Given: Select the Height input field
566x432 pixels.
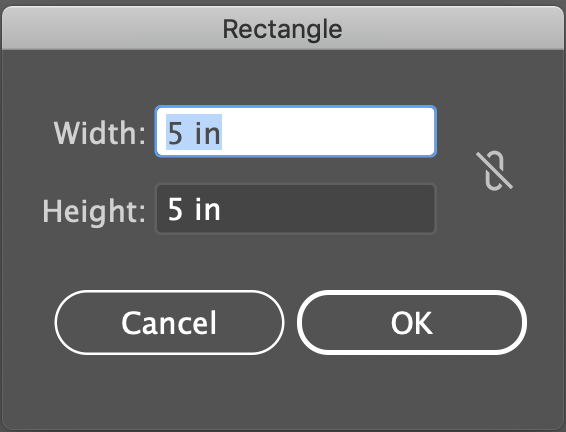Looking at the screenshot, I should [296, 209].
